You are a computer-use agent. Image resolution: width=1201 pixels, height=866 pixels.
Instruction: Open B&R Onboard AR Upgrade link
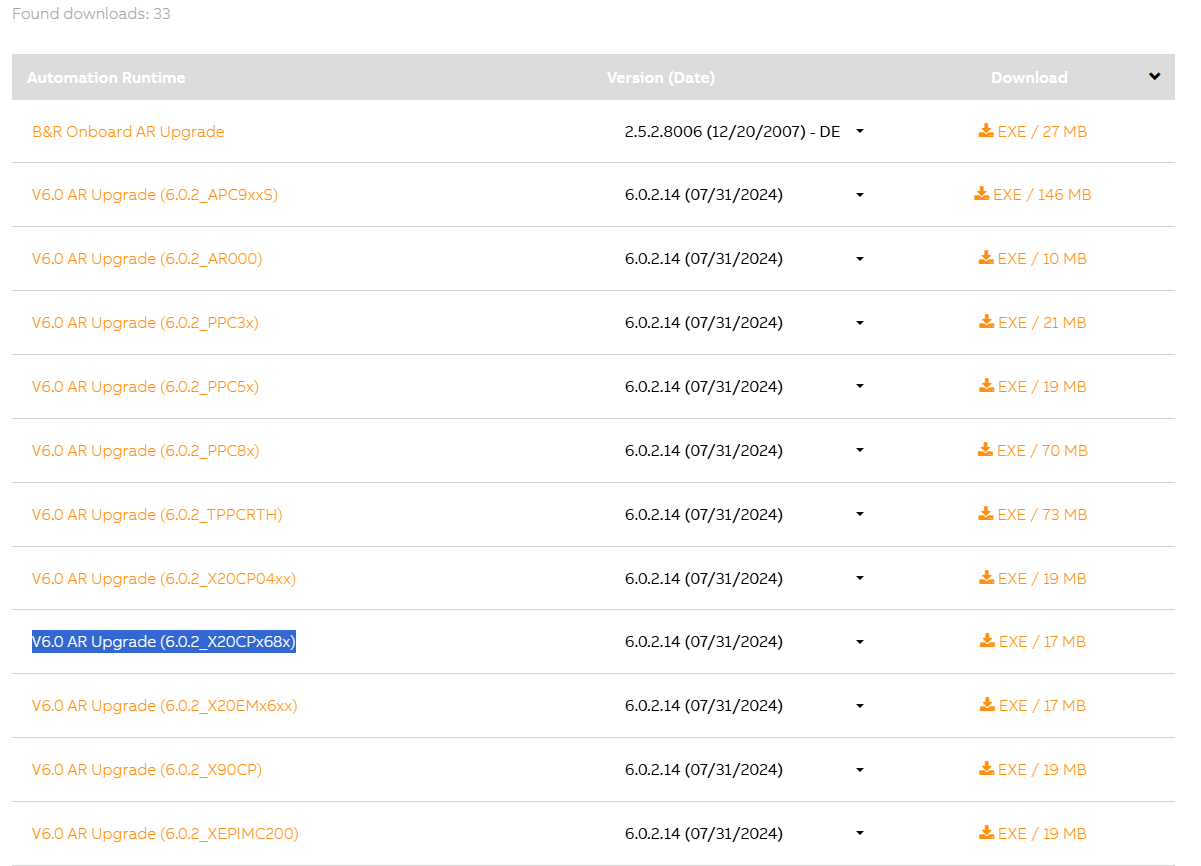(x=128, y=131)
